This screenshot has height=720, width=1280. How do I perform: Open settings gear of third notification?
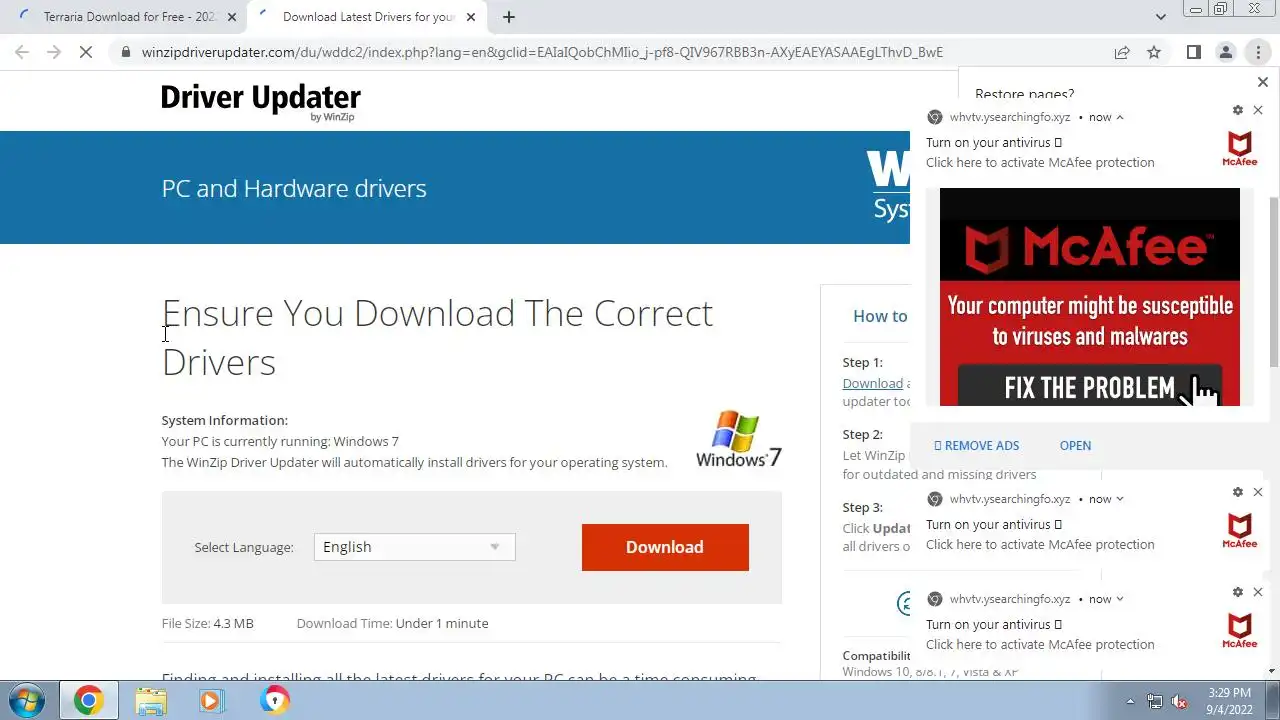[x=1238, y=592]
